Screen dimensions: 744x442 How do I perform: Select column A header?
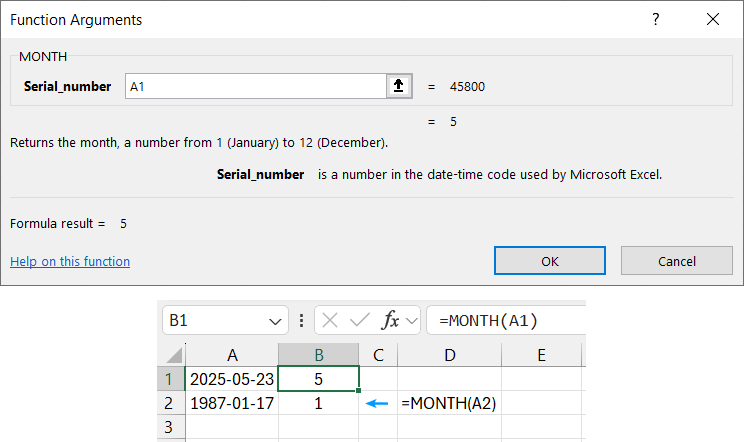[232, 355]
